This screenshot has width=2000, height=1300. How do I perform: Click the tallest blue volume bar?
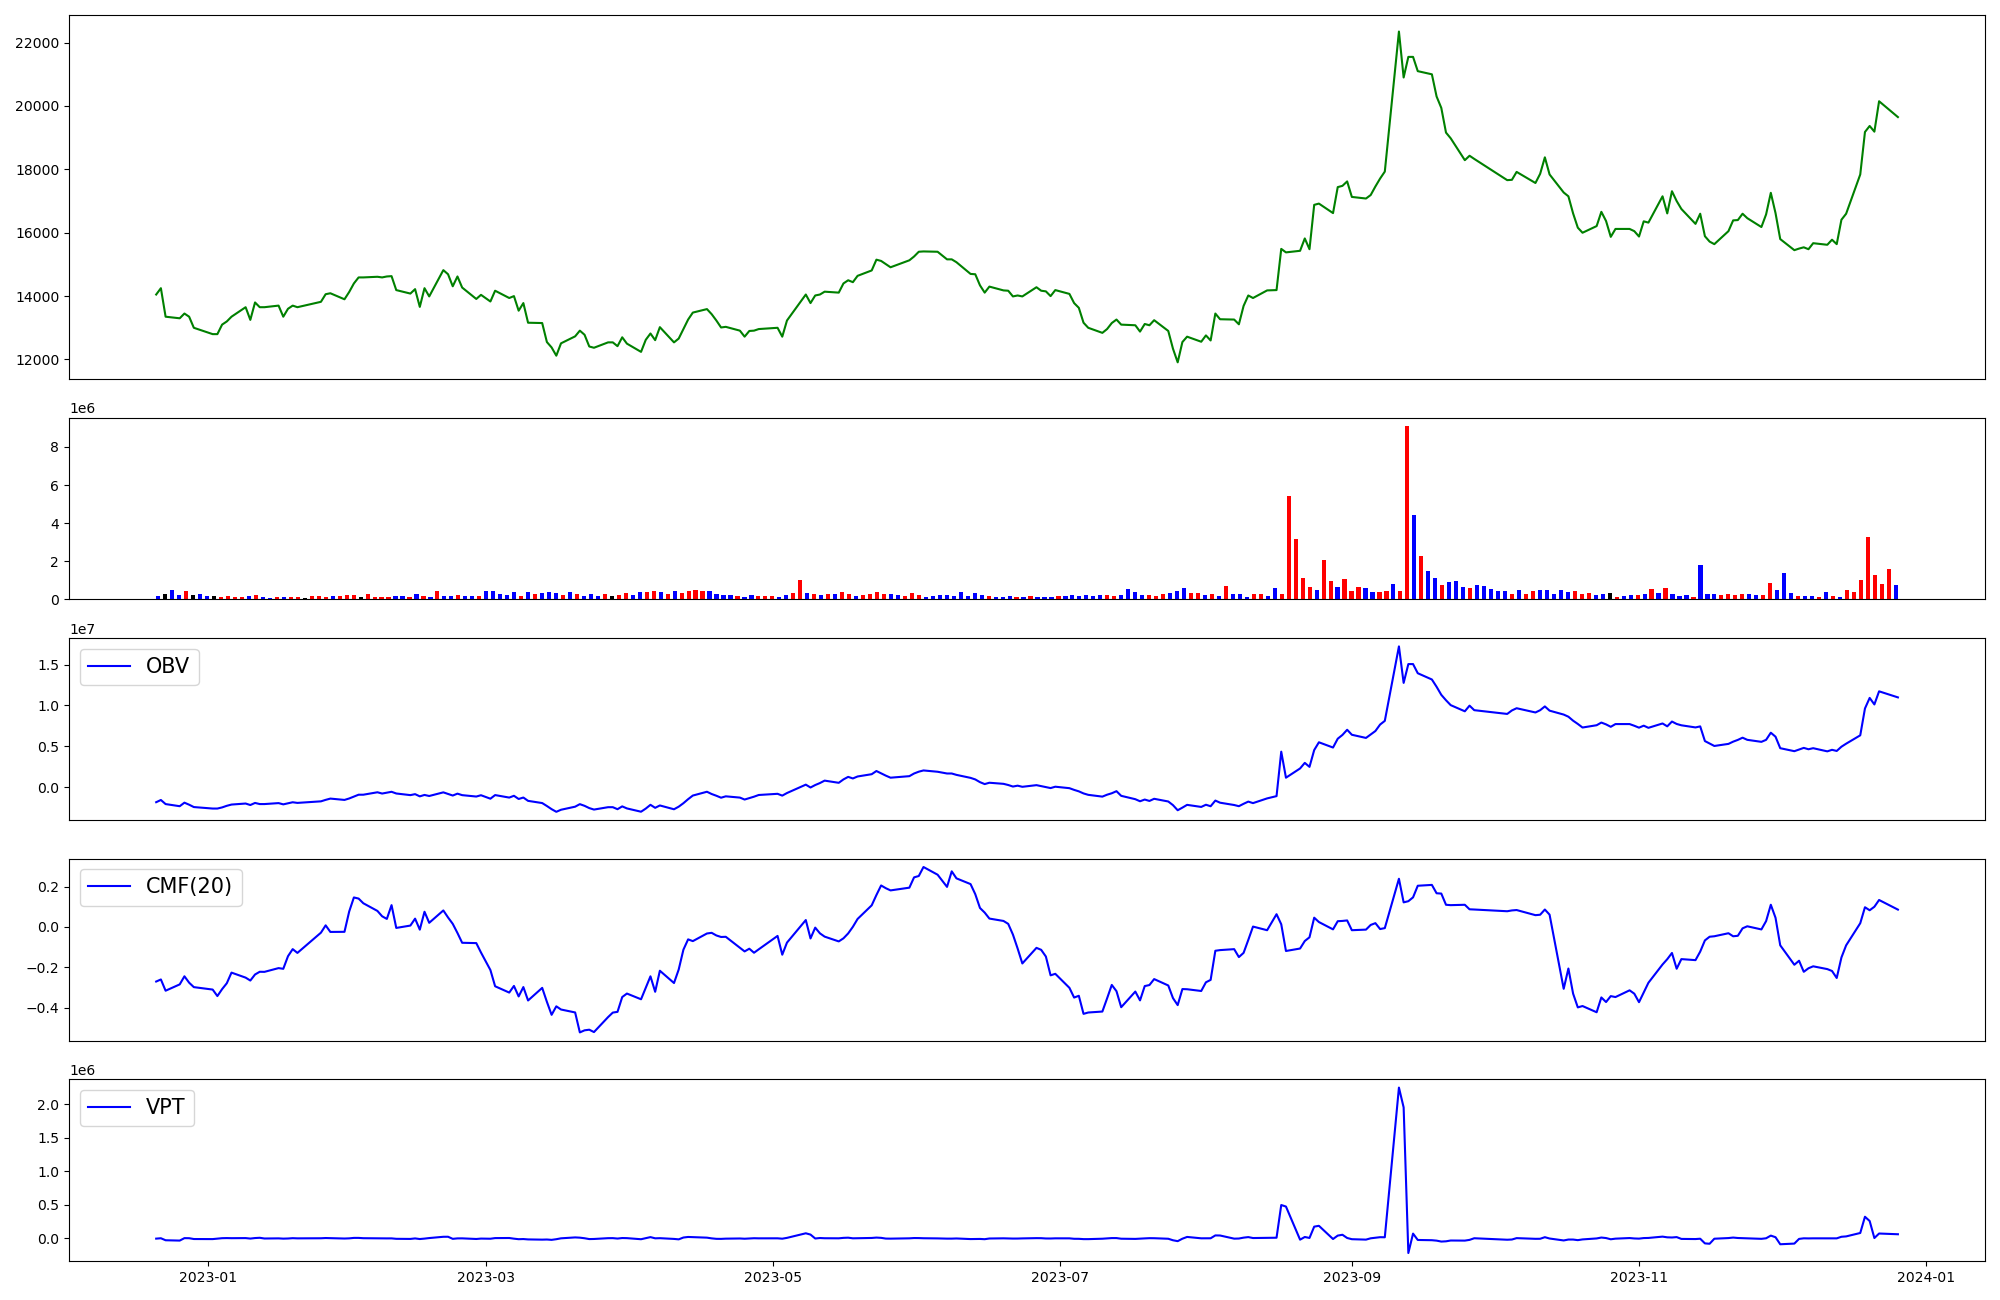(1414, 557)
